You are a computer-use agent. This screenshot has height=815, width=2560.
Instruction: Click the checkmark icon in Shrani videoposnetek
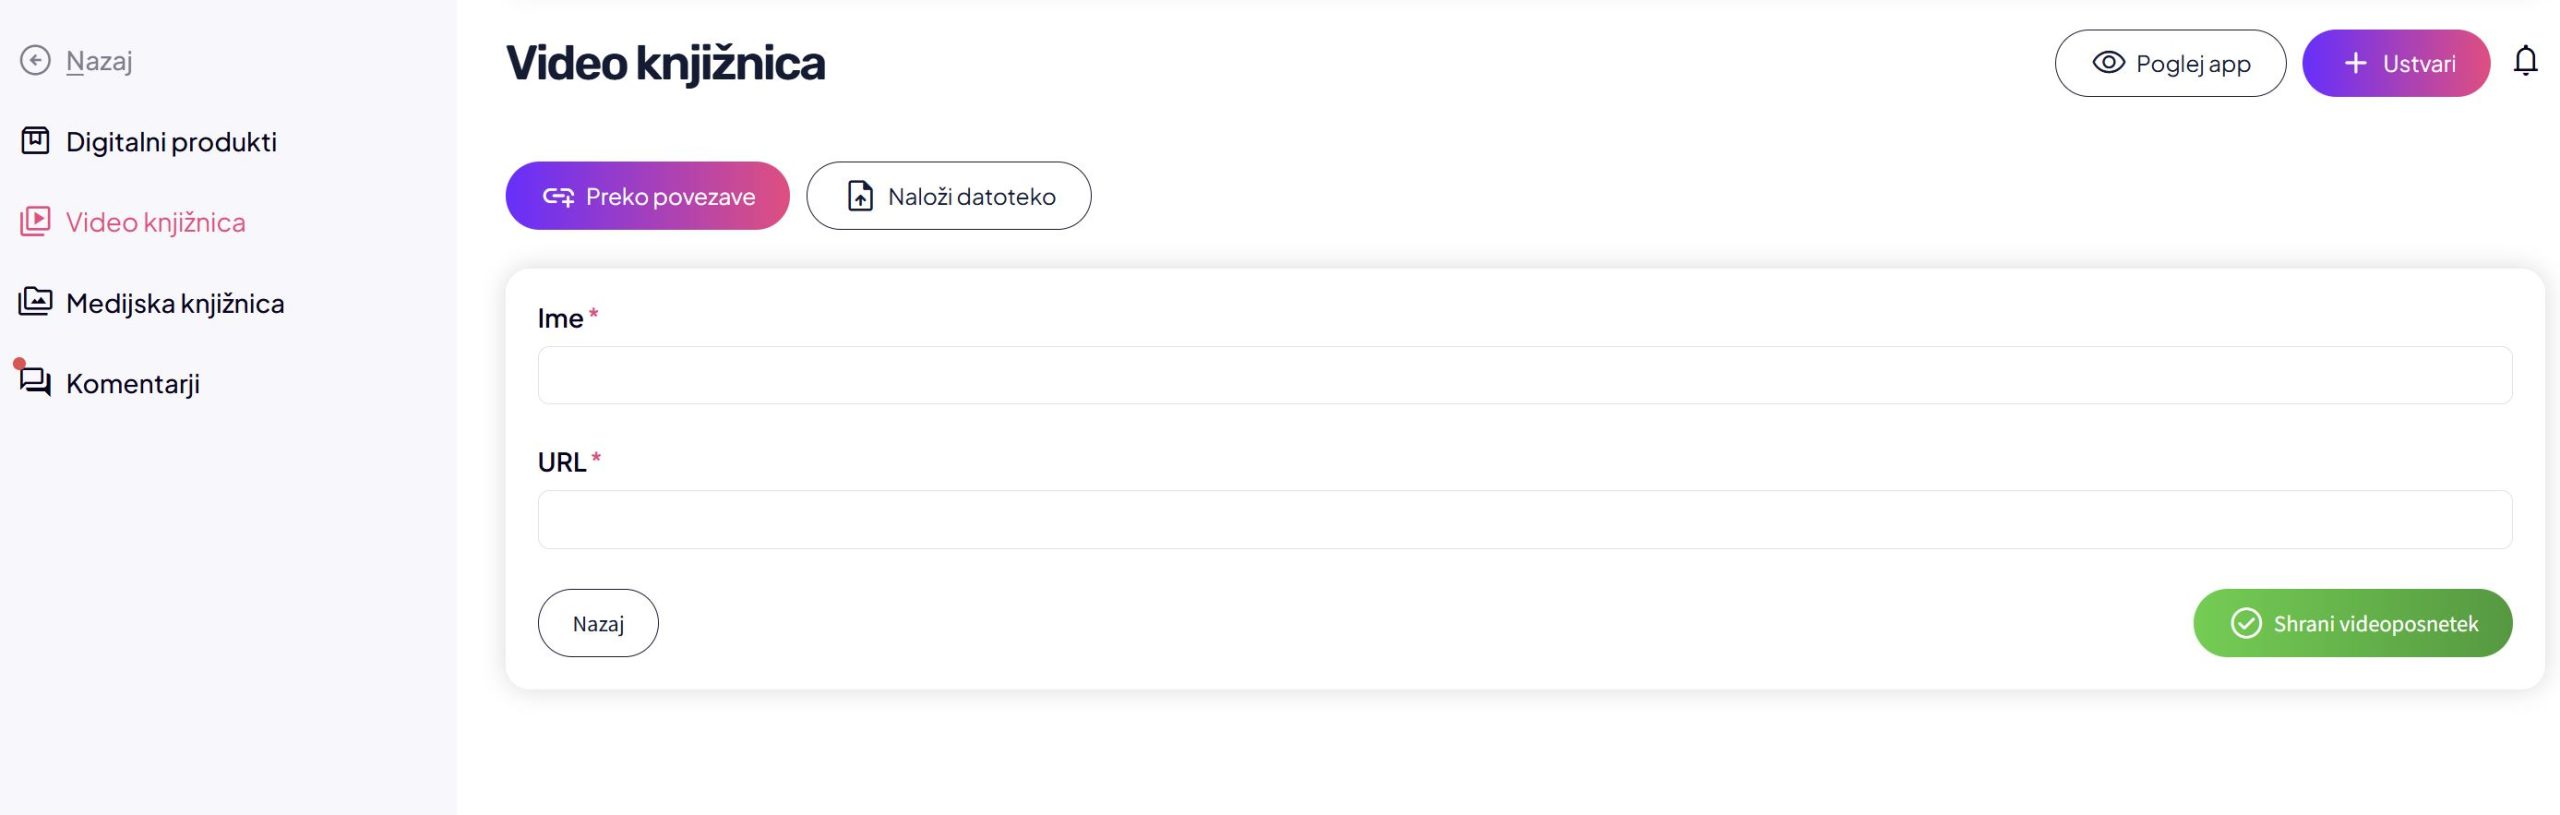(x=2246, y=623)
